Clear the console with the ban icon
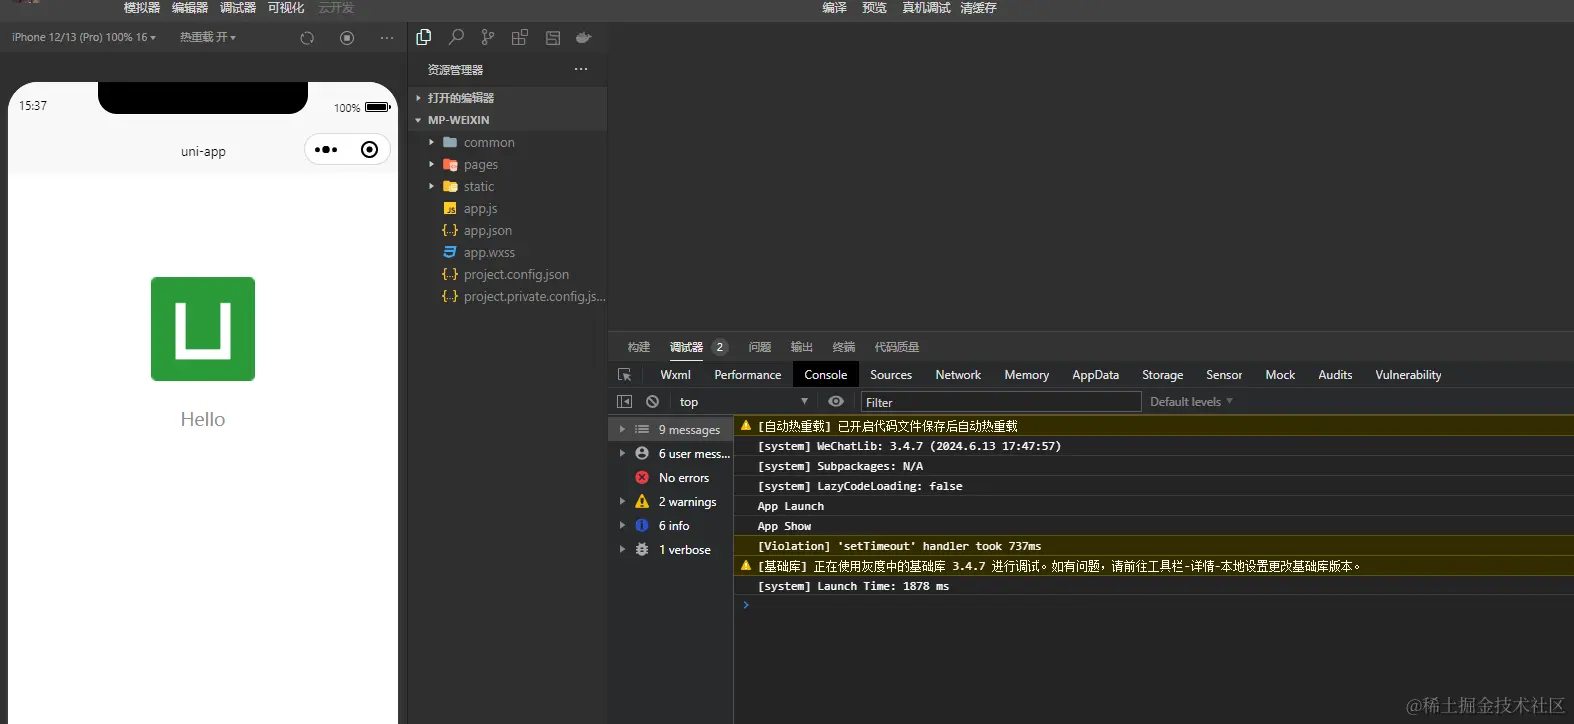Image resolution: width=1574 pixels, height=724 pixels. click(652, 402)
